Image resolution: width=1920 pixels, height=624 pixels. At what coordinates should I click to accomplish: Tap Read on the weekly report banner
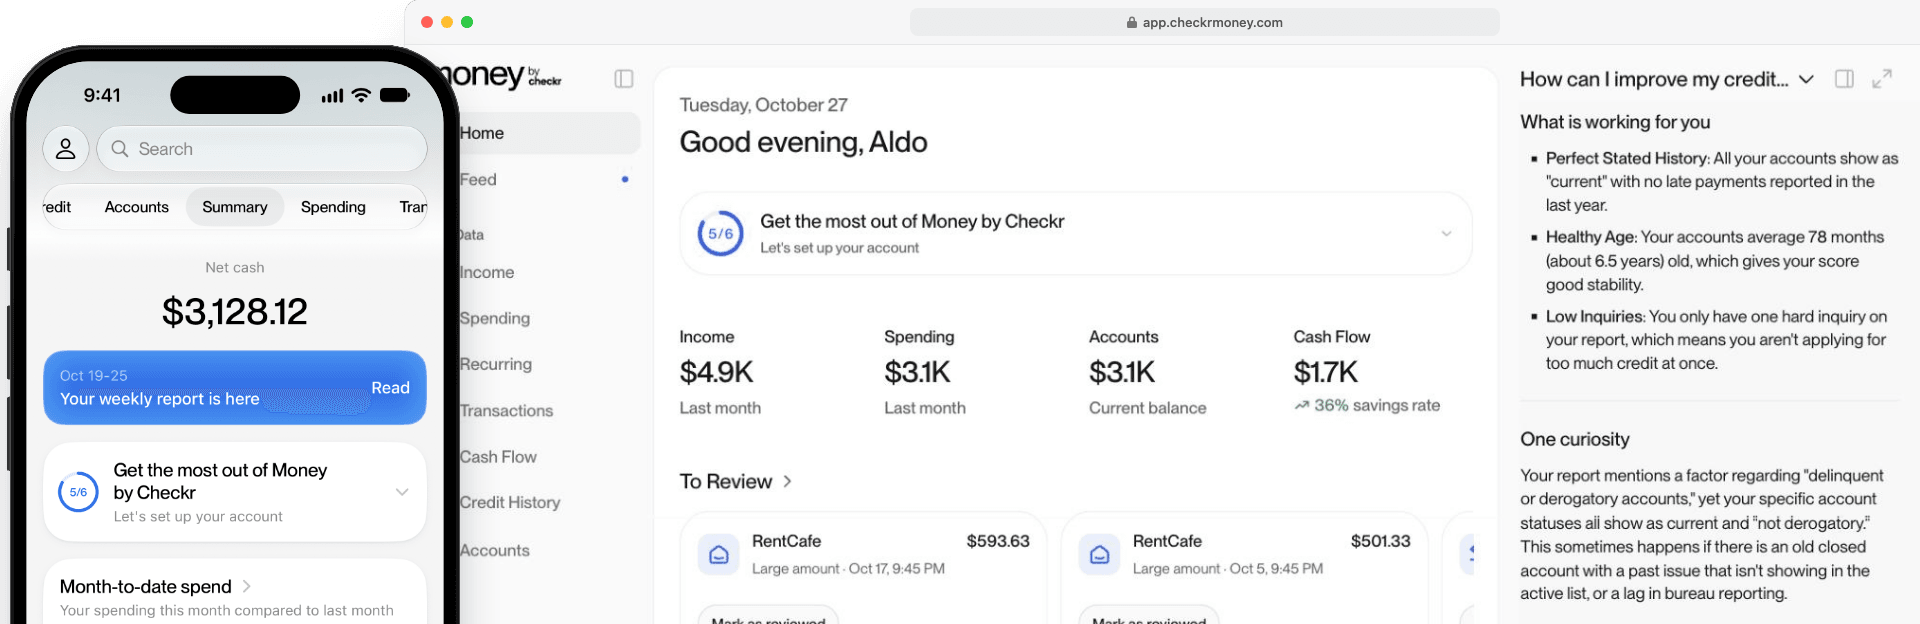390,388
